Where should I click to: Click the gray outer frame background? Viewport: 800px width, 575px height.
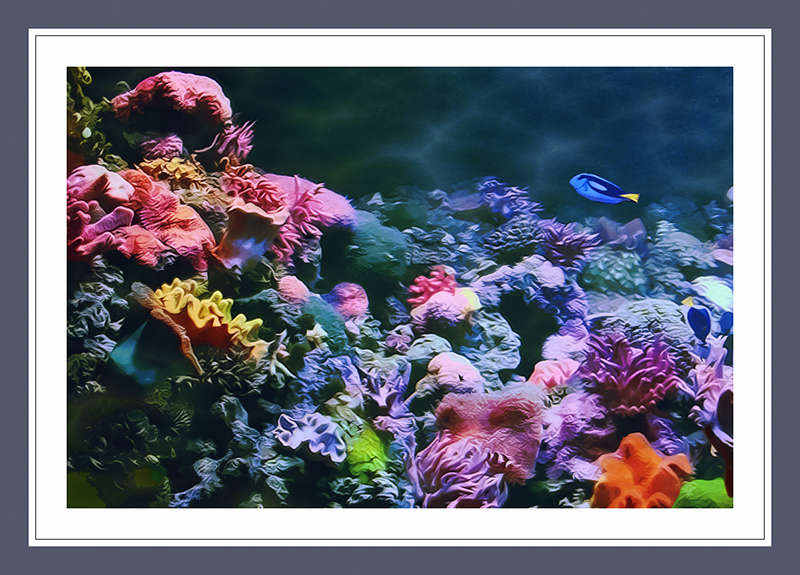pos(400,12)
